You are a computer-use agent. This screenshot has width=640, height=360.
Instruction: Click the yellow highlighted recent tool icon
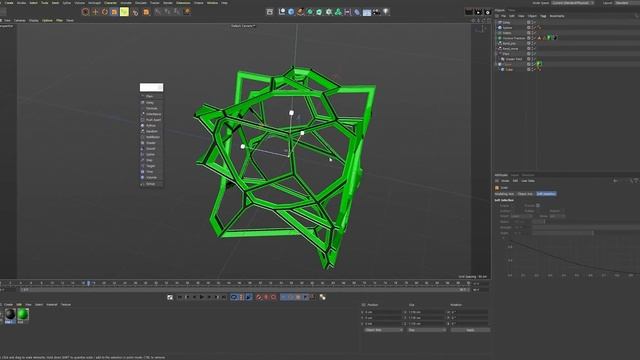124,12
